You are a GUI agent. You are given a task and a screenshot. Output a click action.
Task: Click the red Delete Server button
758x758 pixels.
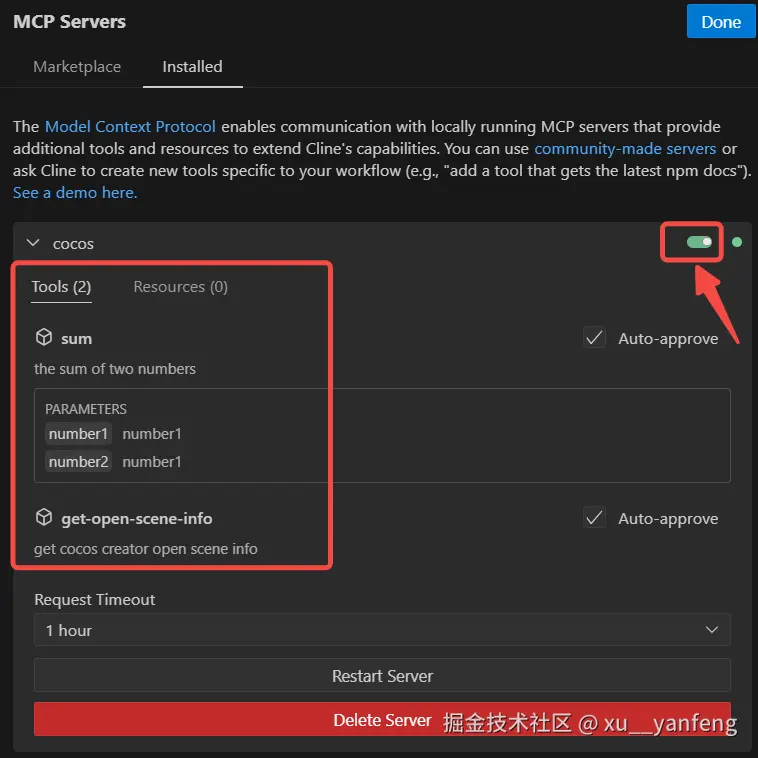(x=382, y=719)
